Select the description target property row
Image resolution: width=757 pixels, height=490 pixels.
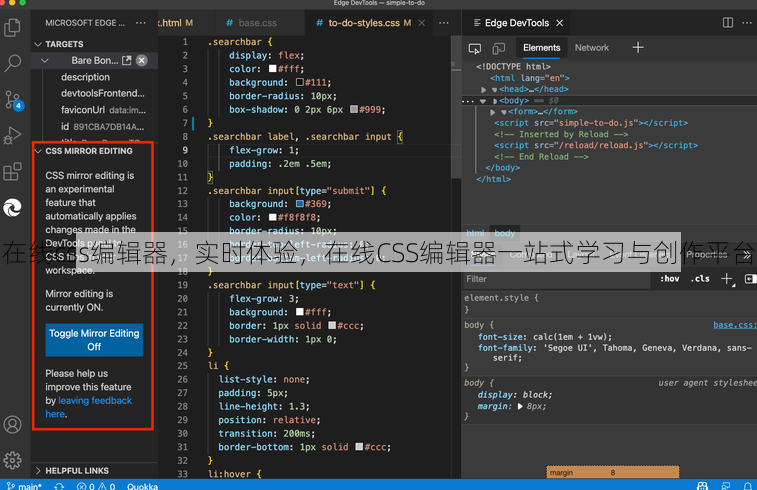click(x=95, y=77)
